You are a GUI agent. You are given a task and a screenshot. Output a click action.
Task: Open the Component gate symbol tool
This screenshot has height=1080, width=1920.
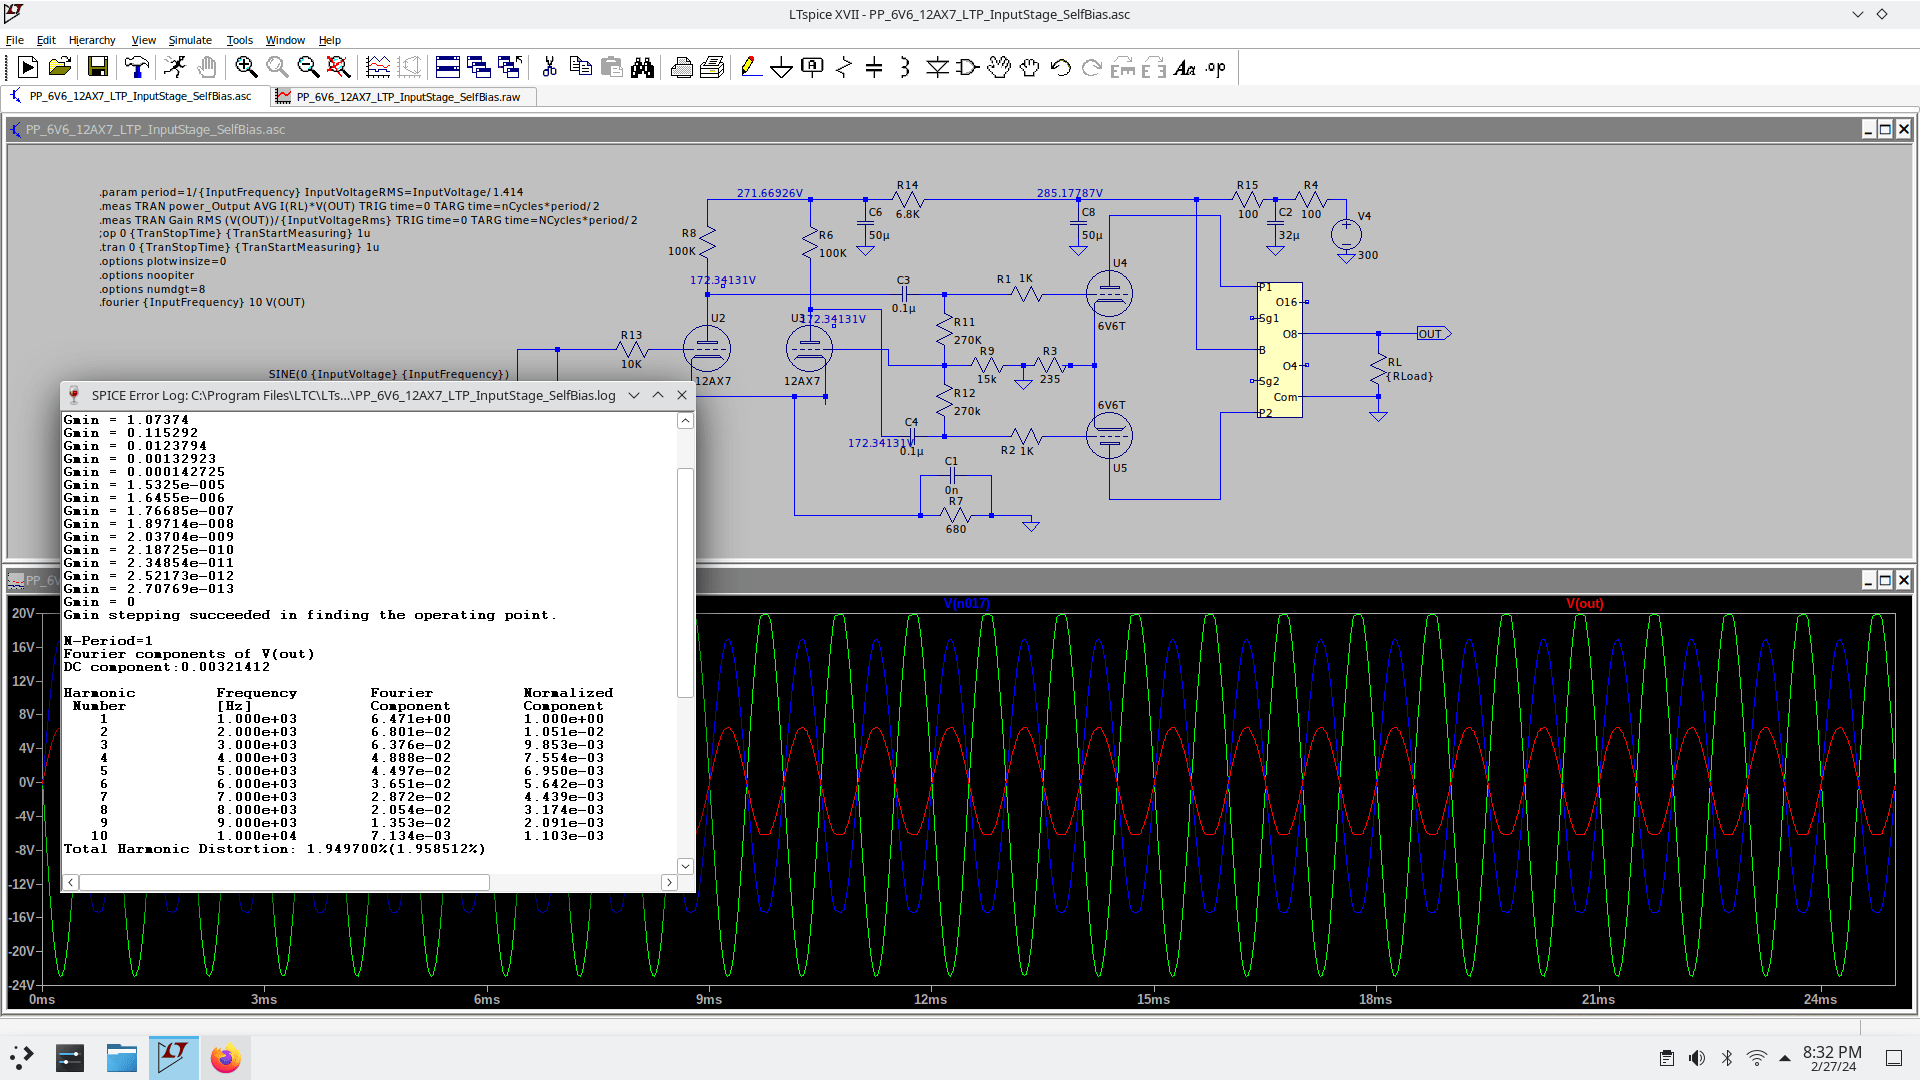[968, 67]
